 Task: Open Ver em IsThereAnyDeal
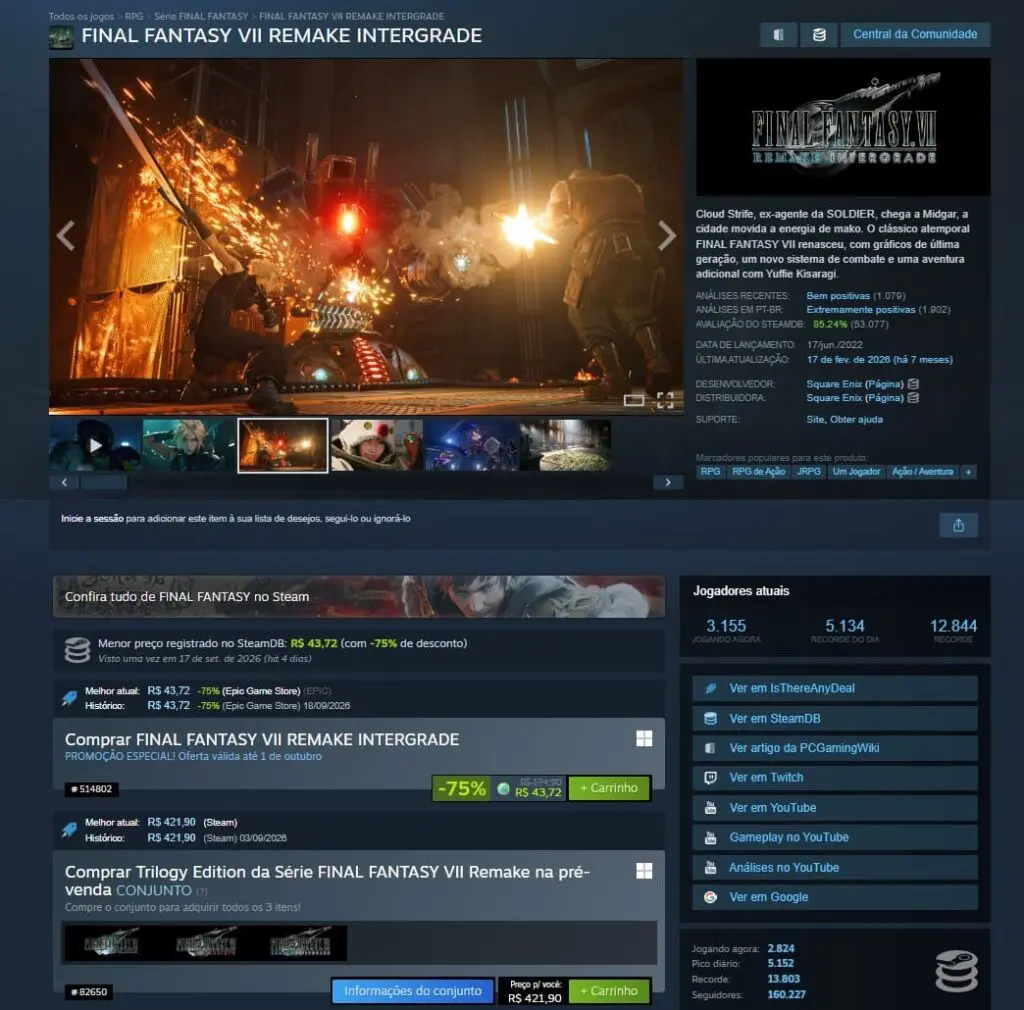(835, 688)
